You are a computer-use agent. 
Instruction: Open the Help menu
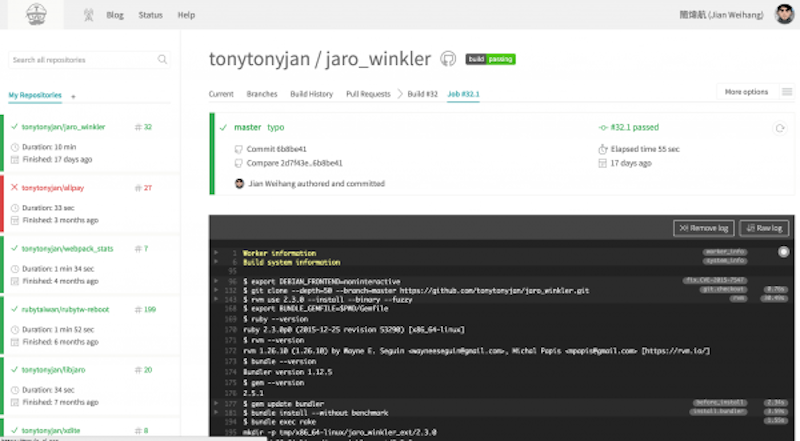186,15
